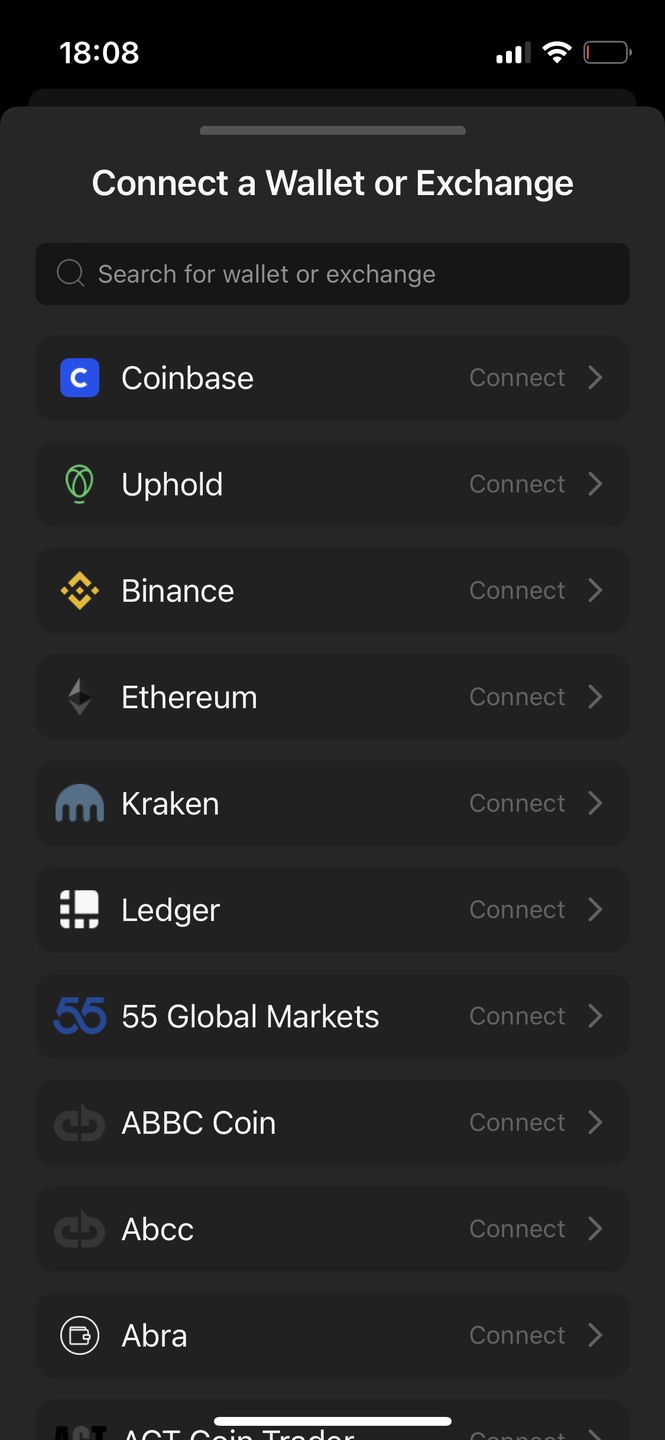Screen dimensions: 665x1440
Task: Open the chevron on the Kraken row
Action: tap(595, 803)
